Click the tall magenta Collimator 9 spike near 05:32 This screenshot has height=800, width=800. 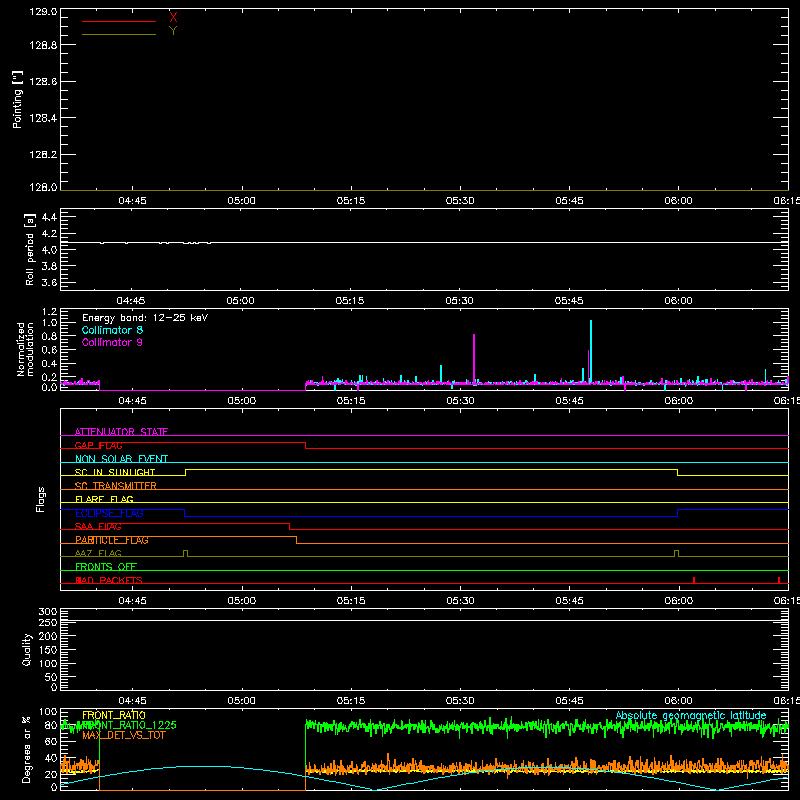click(474, 358)
